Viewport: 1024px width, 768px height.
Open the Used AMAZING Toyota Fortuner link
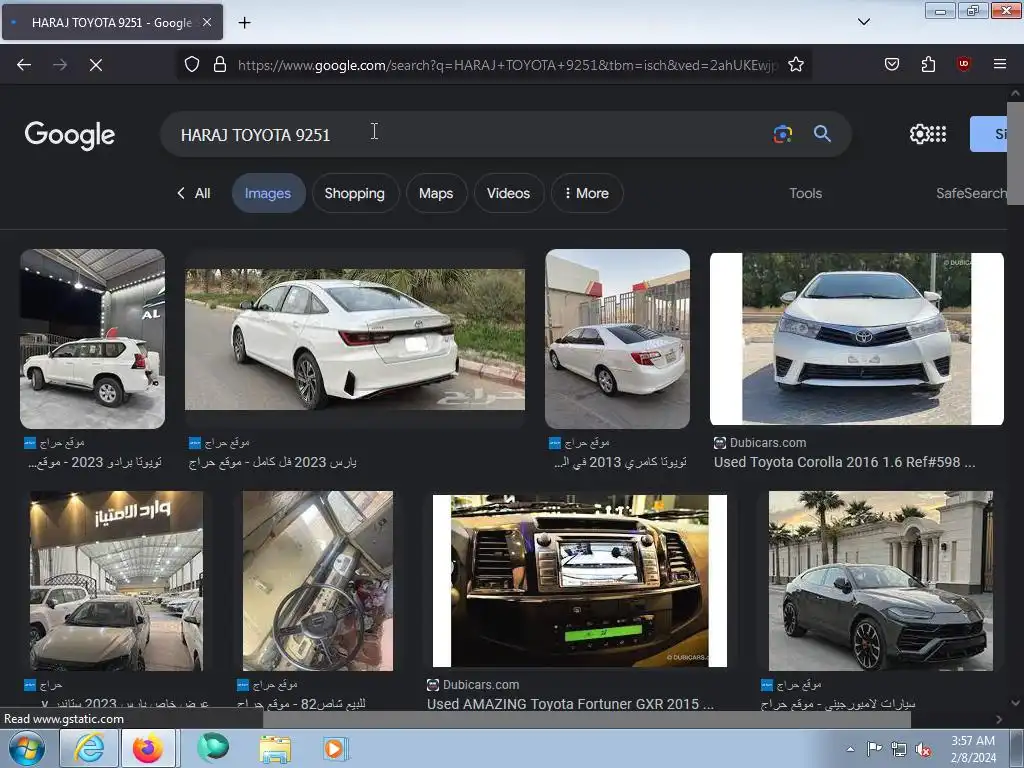(x=570, y=703)
